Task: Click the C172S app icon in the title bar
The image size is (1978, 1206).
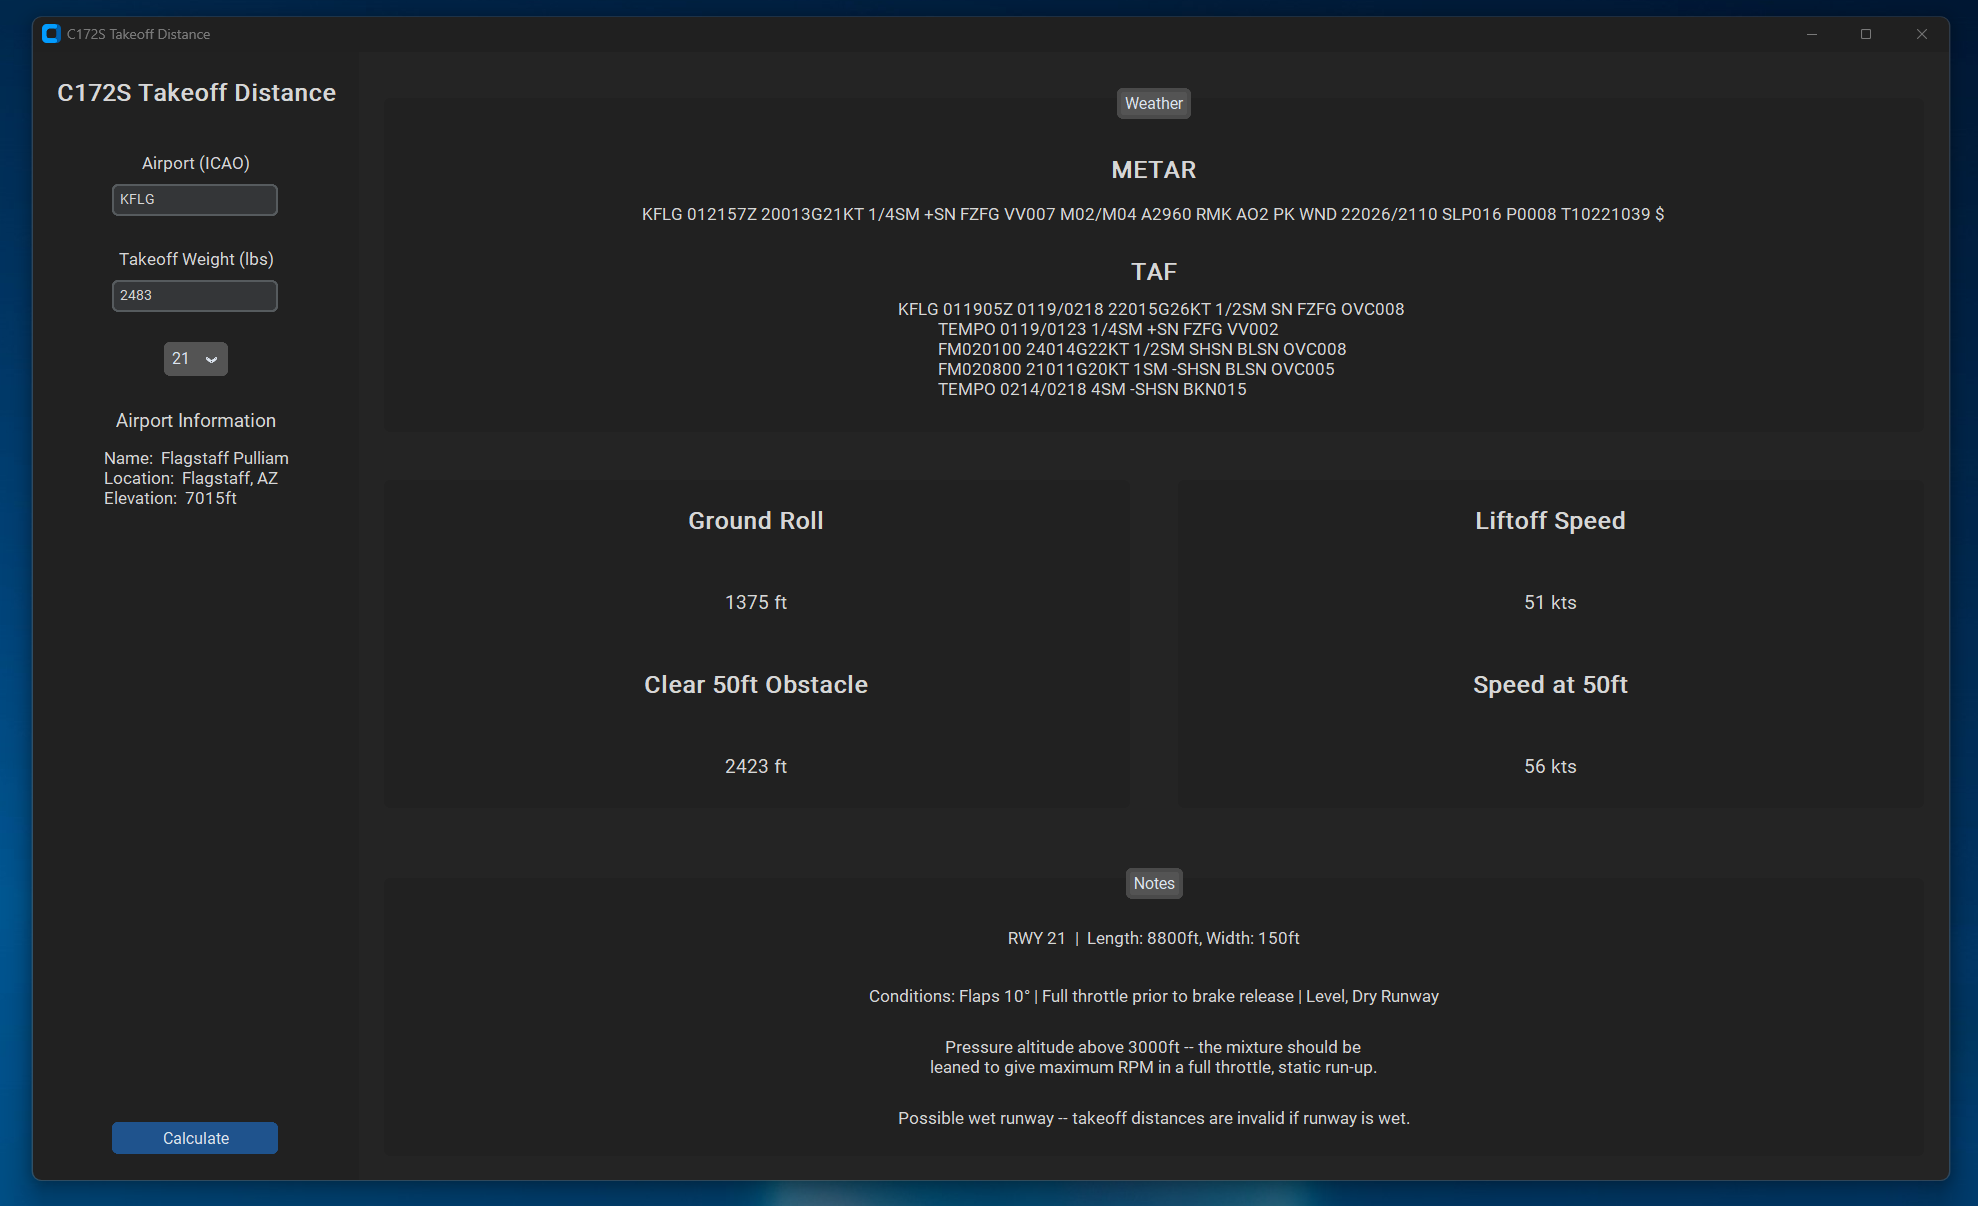Action: click(49, 33)
